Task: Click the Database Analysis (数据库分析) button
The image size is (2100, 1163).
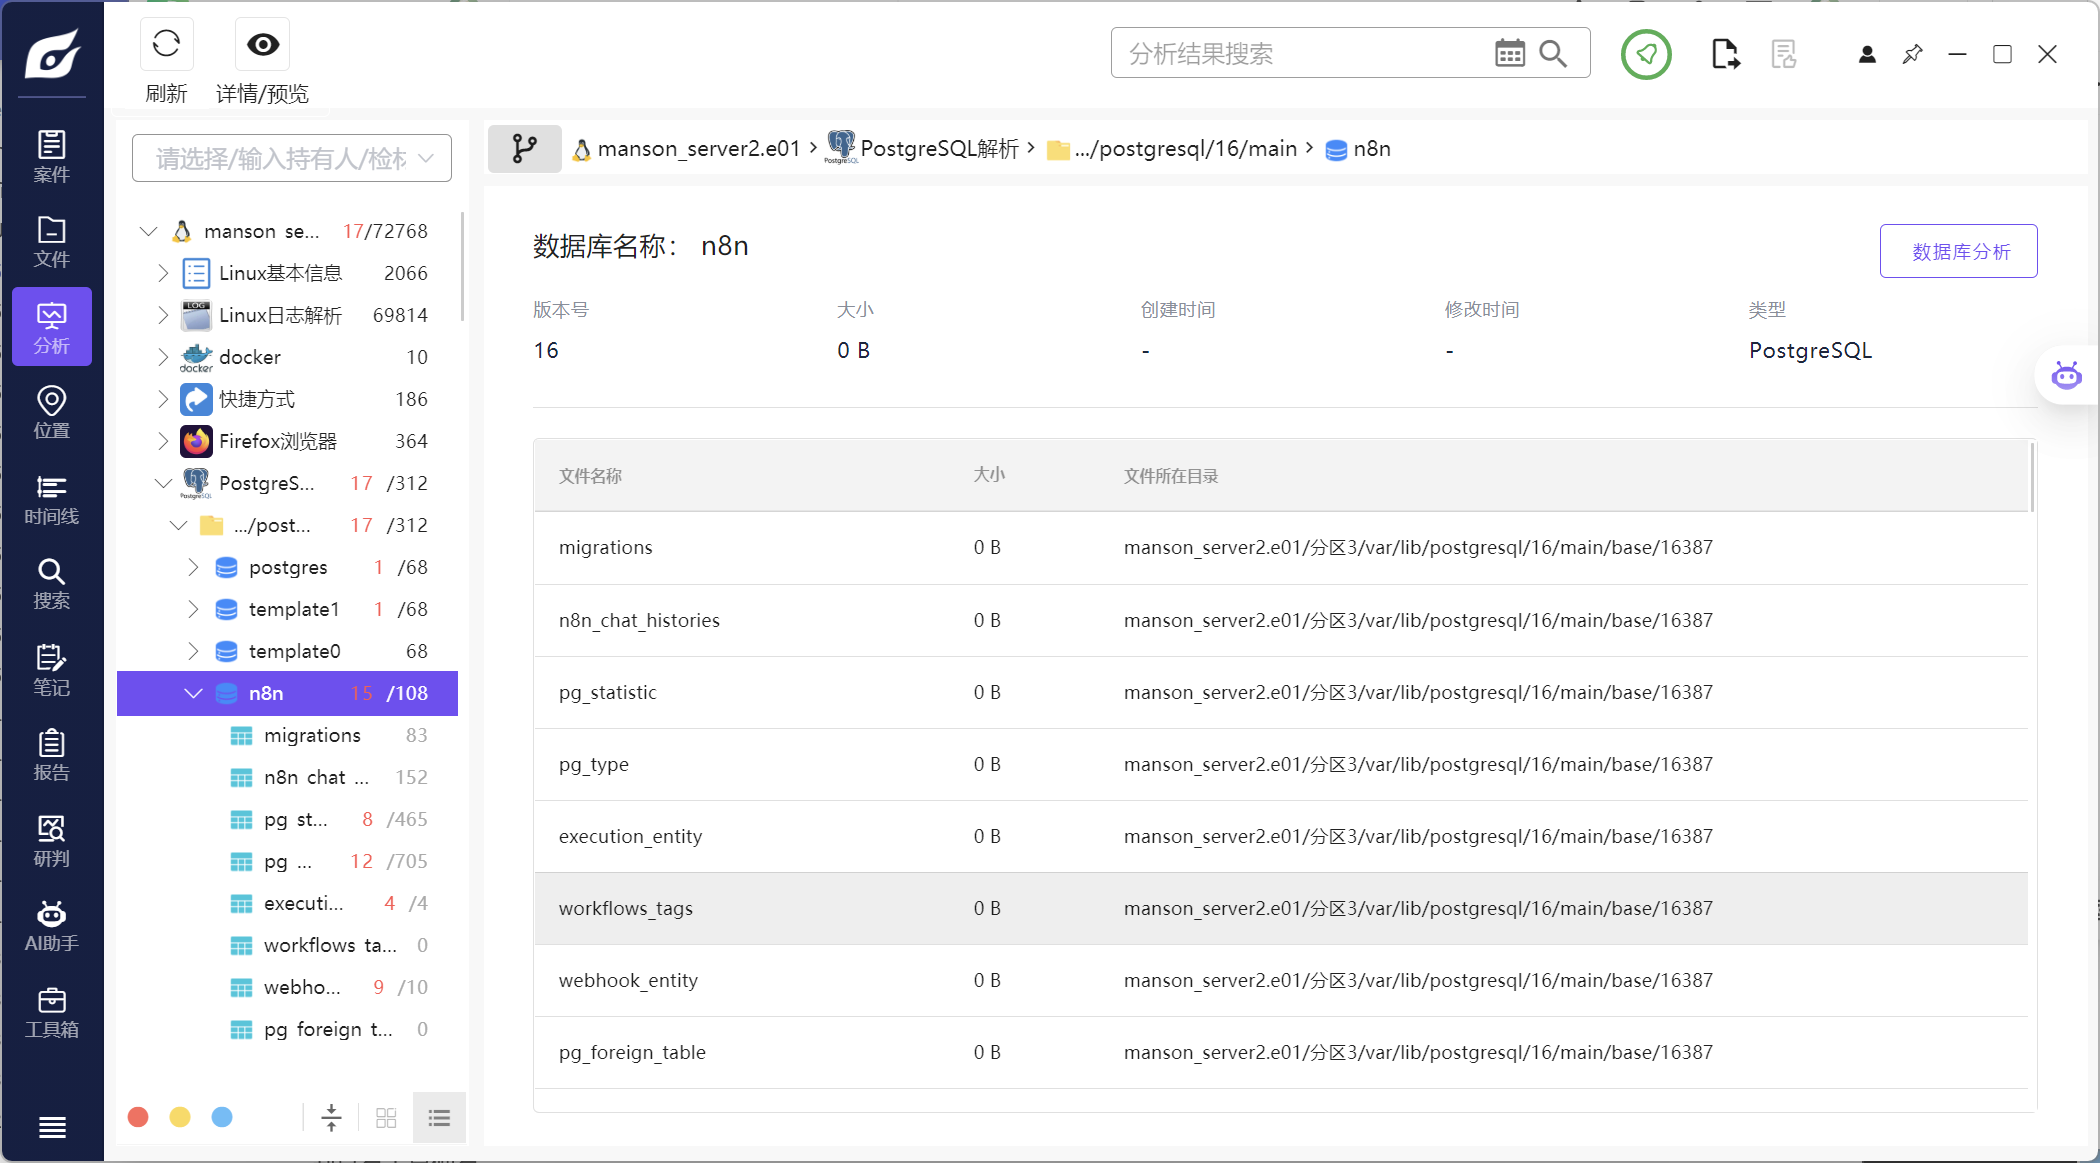Action: tap(1958, 252)
